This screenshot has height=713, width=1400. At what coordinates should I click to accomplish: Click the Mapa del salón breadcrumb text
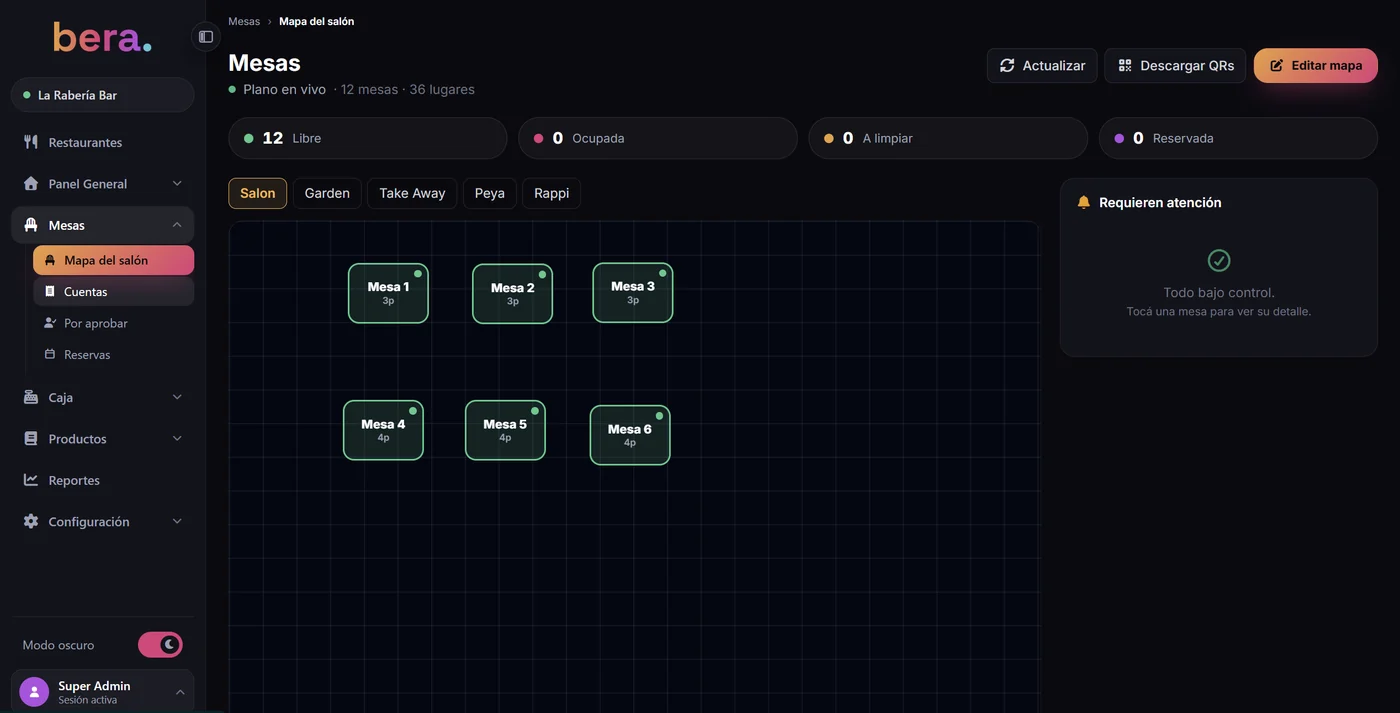point(316,21)
